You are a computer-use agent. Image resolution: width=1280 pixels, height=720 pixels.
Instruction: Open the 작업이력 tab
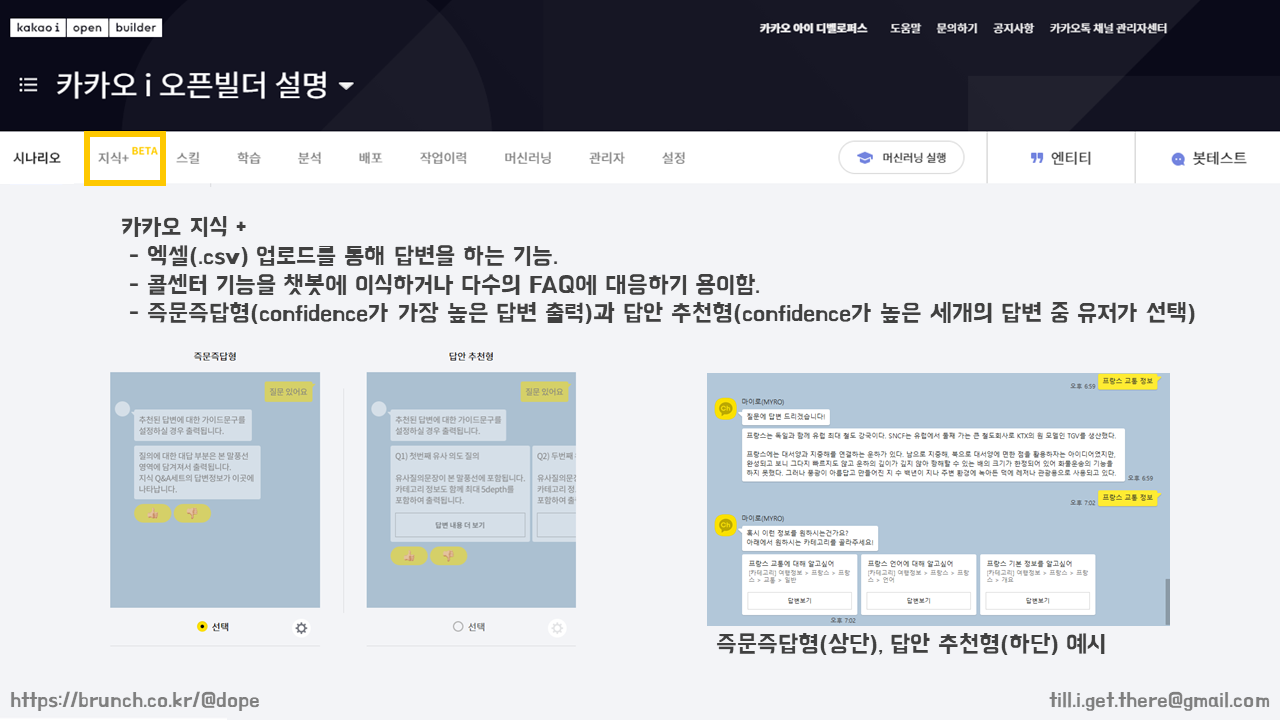coord(443,158)
